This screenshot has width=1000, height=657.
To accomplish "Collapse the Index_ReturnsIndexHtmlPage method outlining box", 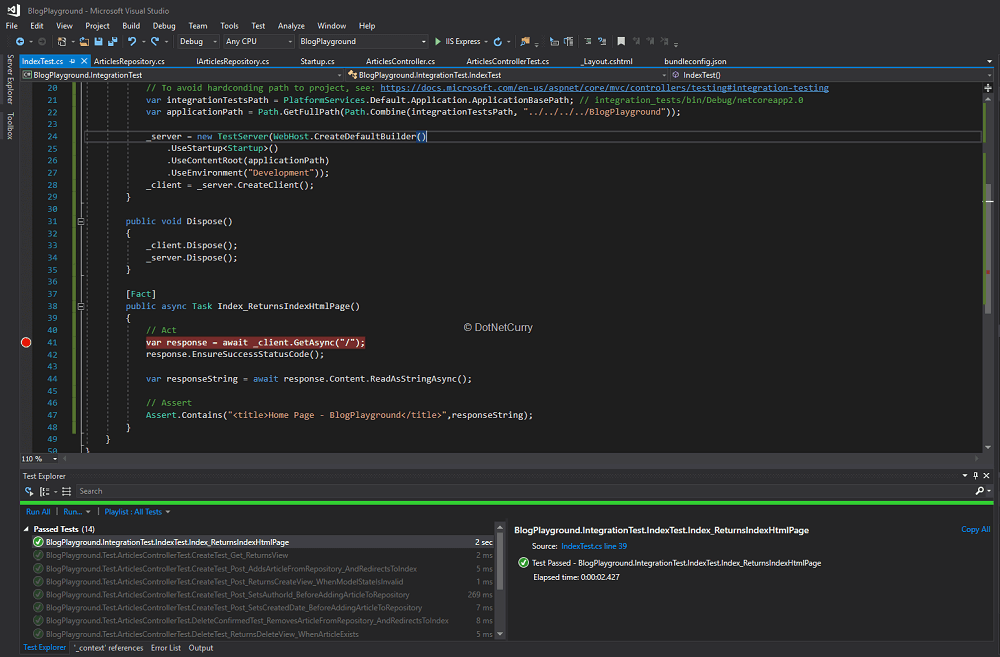I will (x=81, y=306).
